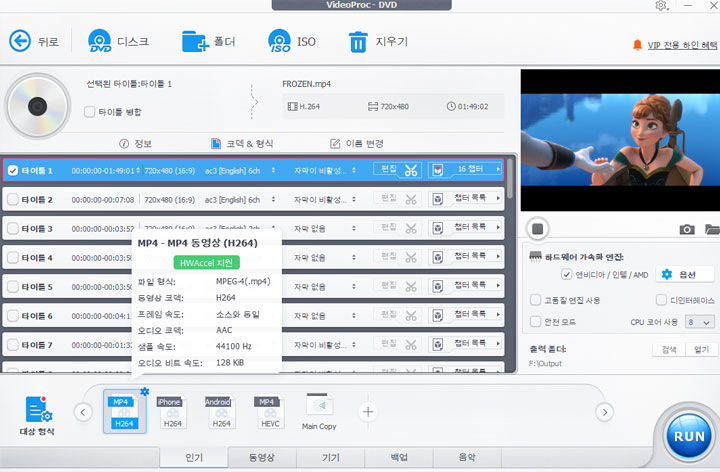
Task: Check 타이틀 6 checkbox
Action: click(x=13, y=315)
